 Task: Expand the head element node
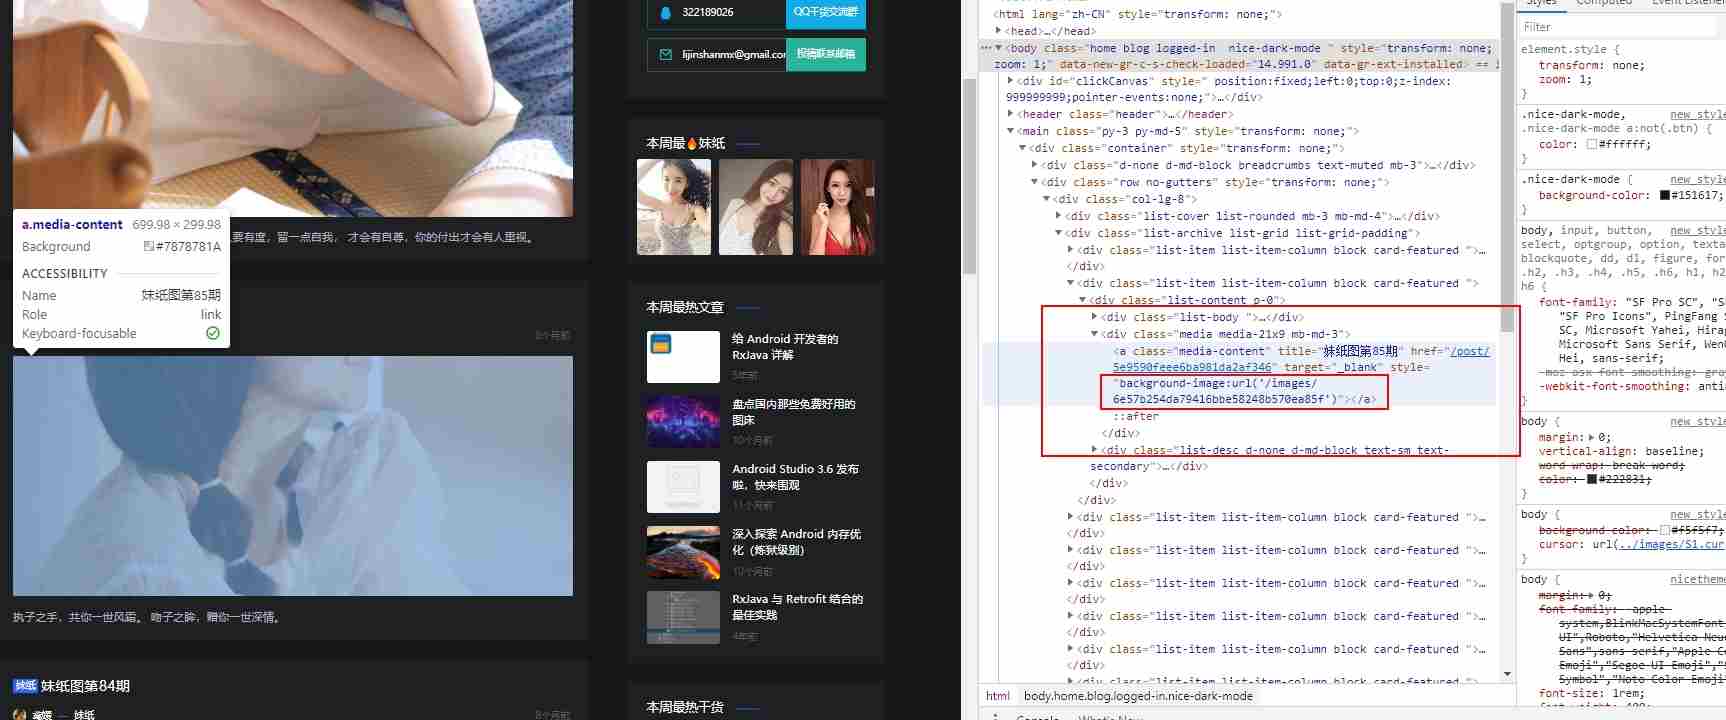coord(998,31)
